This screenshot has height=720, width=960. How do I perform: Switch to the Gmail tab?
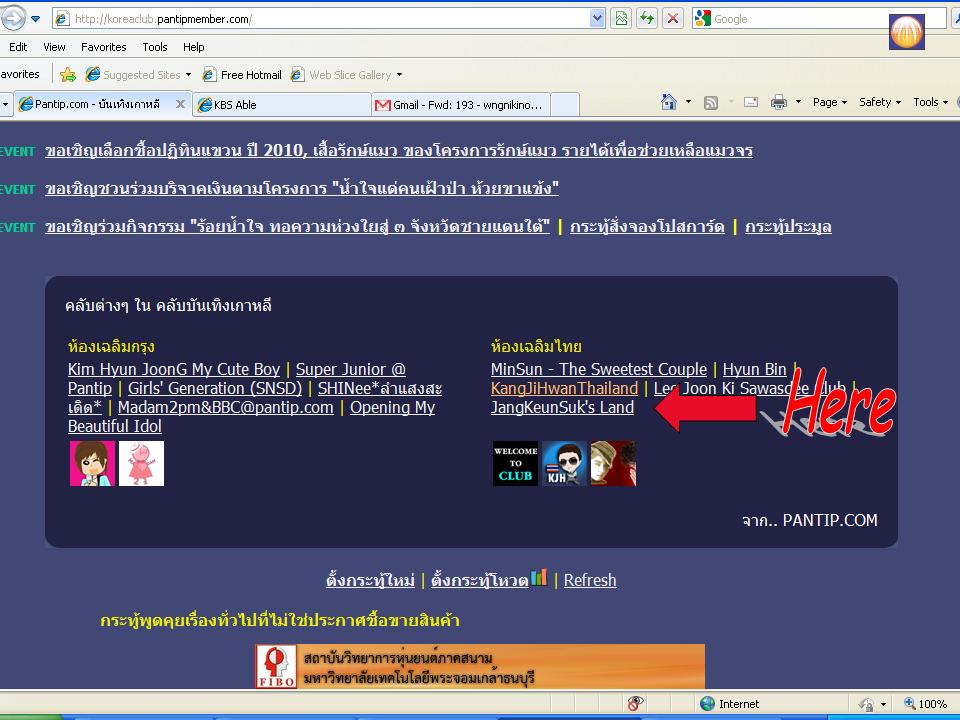click(x=460, y=105)
